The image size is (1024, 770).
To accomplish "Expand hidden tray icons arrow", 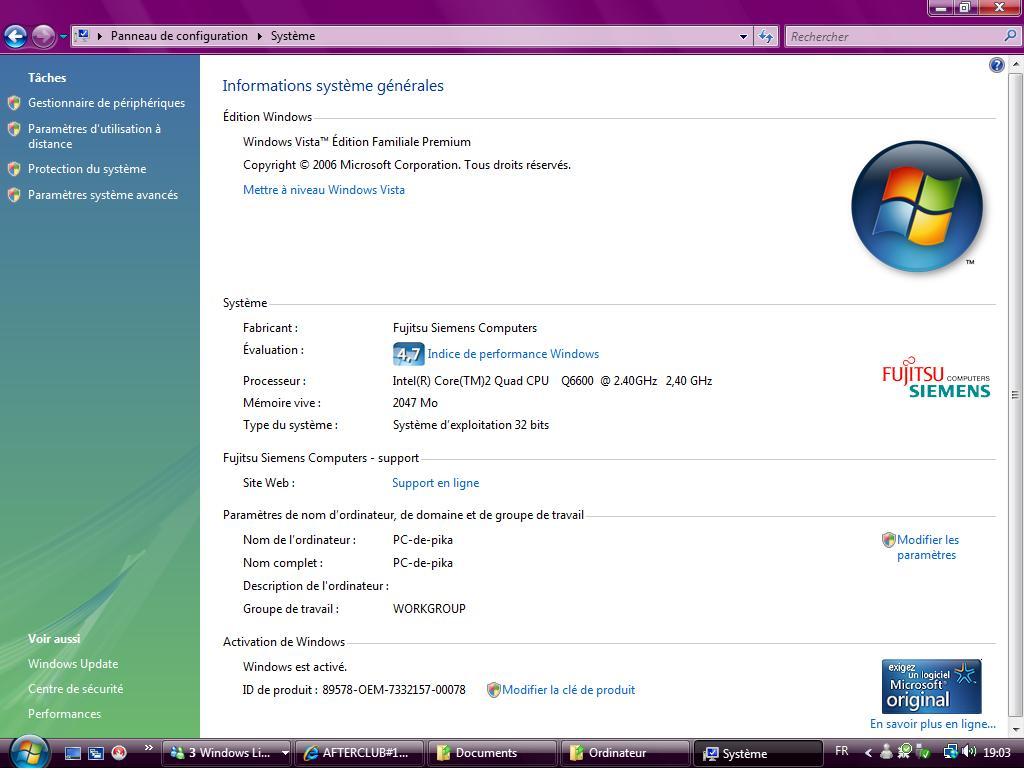I will coord(868,753).
